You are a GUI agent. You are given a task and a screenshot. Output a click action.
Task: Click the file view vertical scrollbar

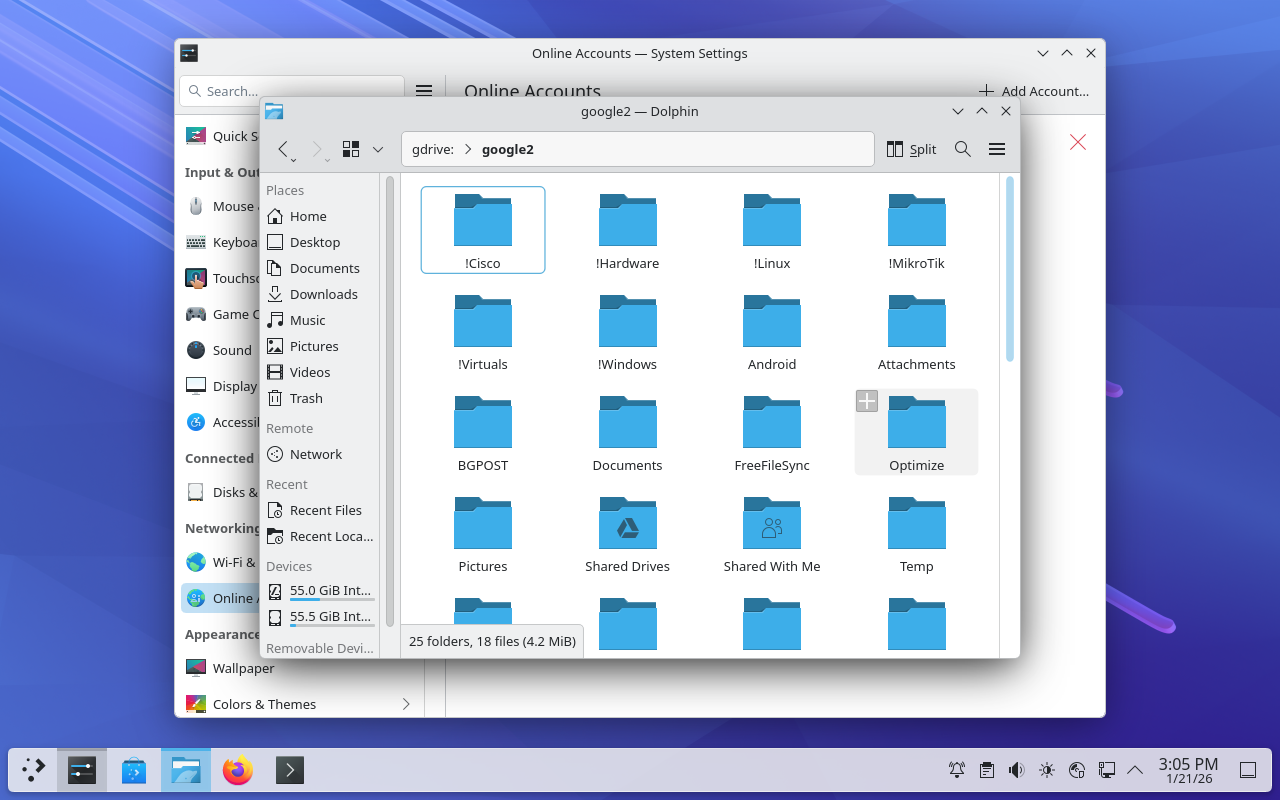pyautogui.click(x=1010, y=270)
